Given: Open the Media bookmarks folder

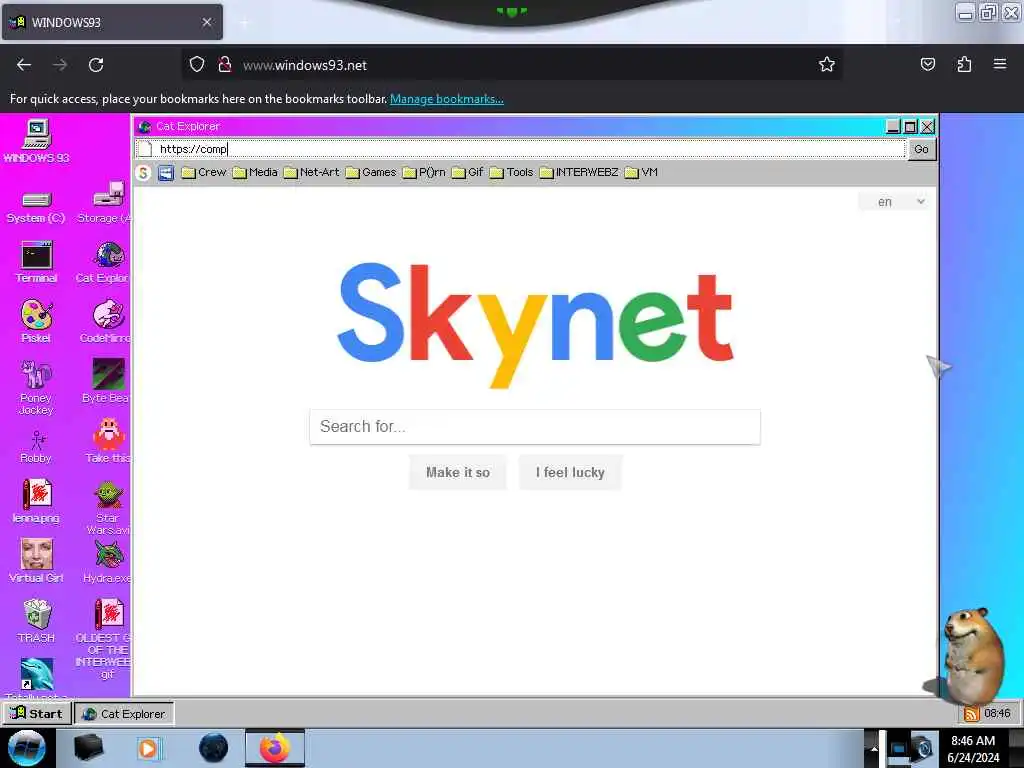Looking at the screenshot, I should (255, 172).
